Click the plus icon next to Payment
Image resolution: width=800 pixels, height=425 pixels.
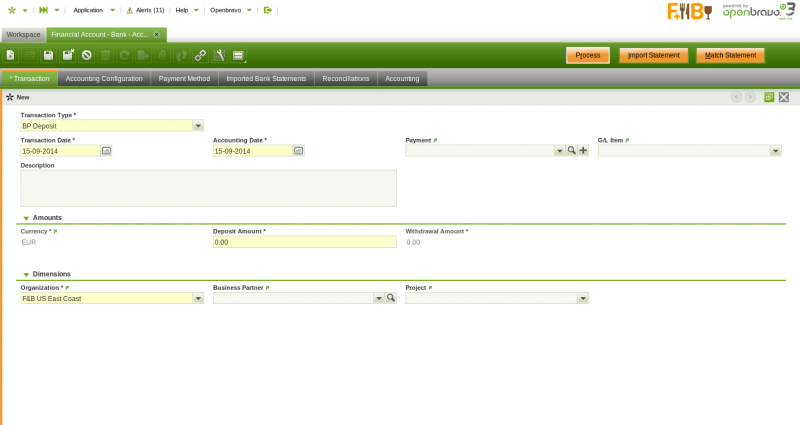point(583,151)
